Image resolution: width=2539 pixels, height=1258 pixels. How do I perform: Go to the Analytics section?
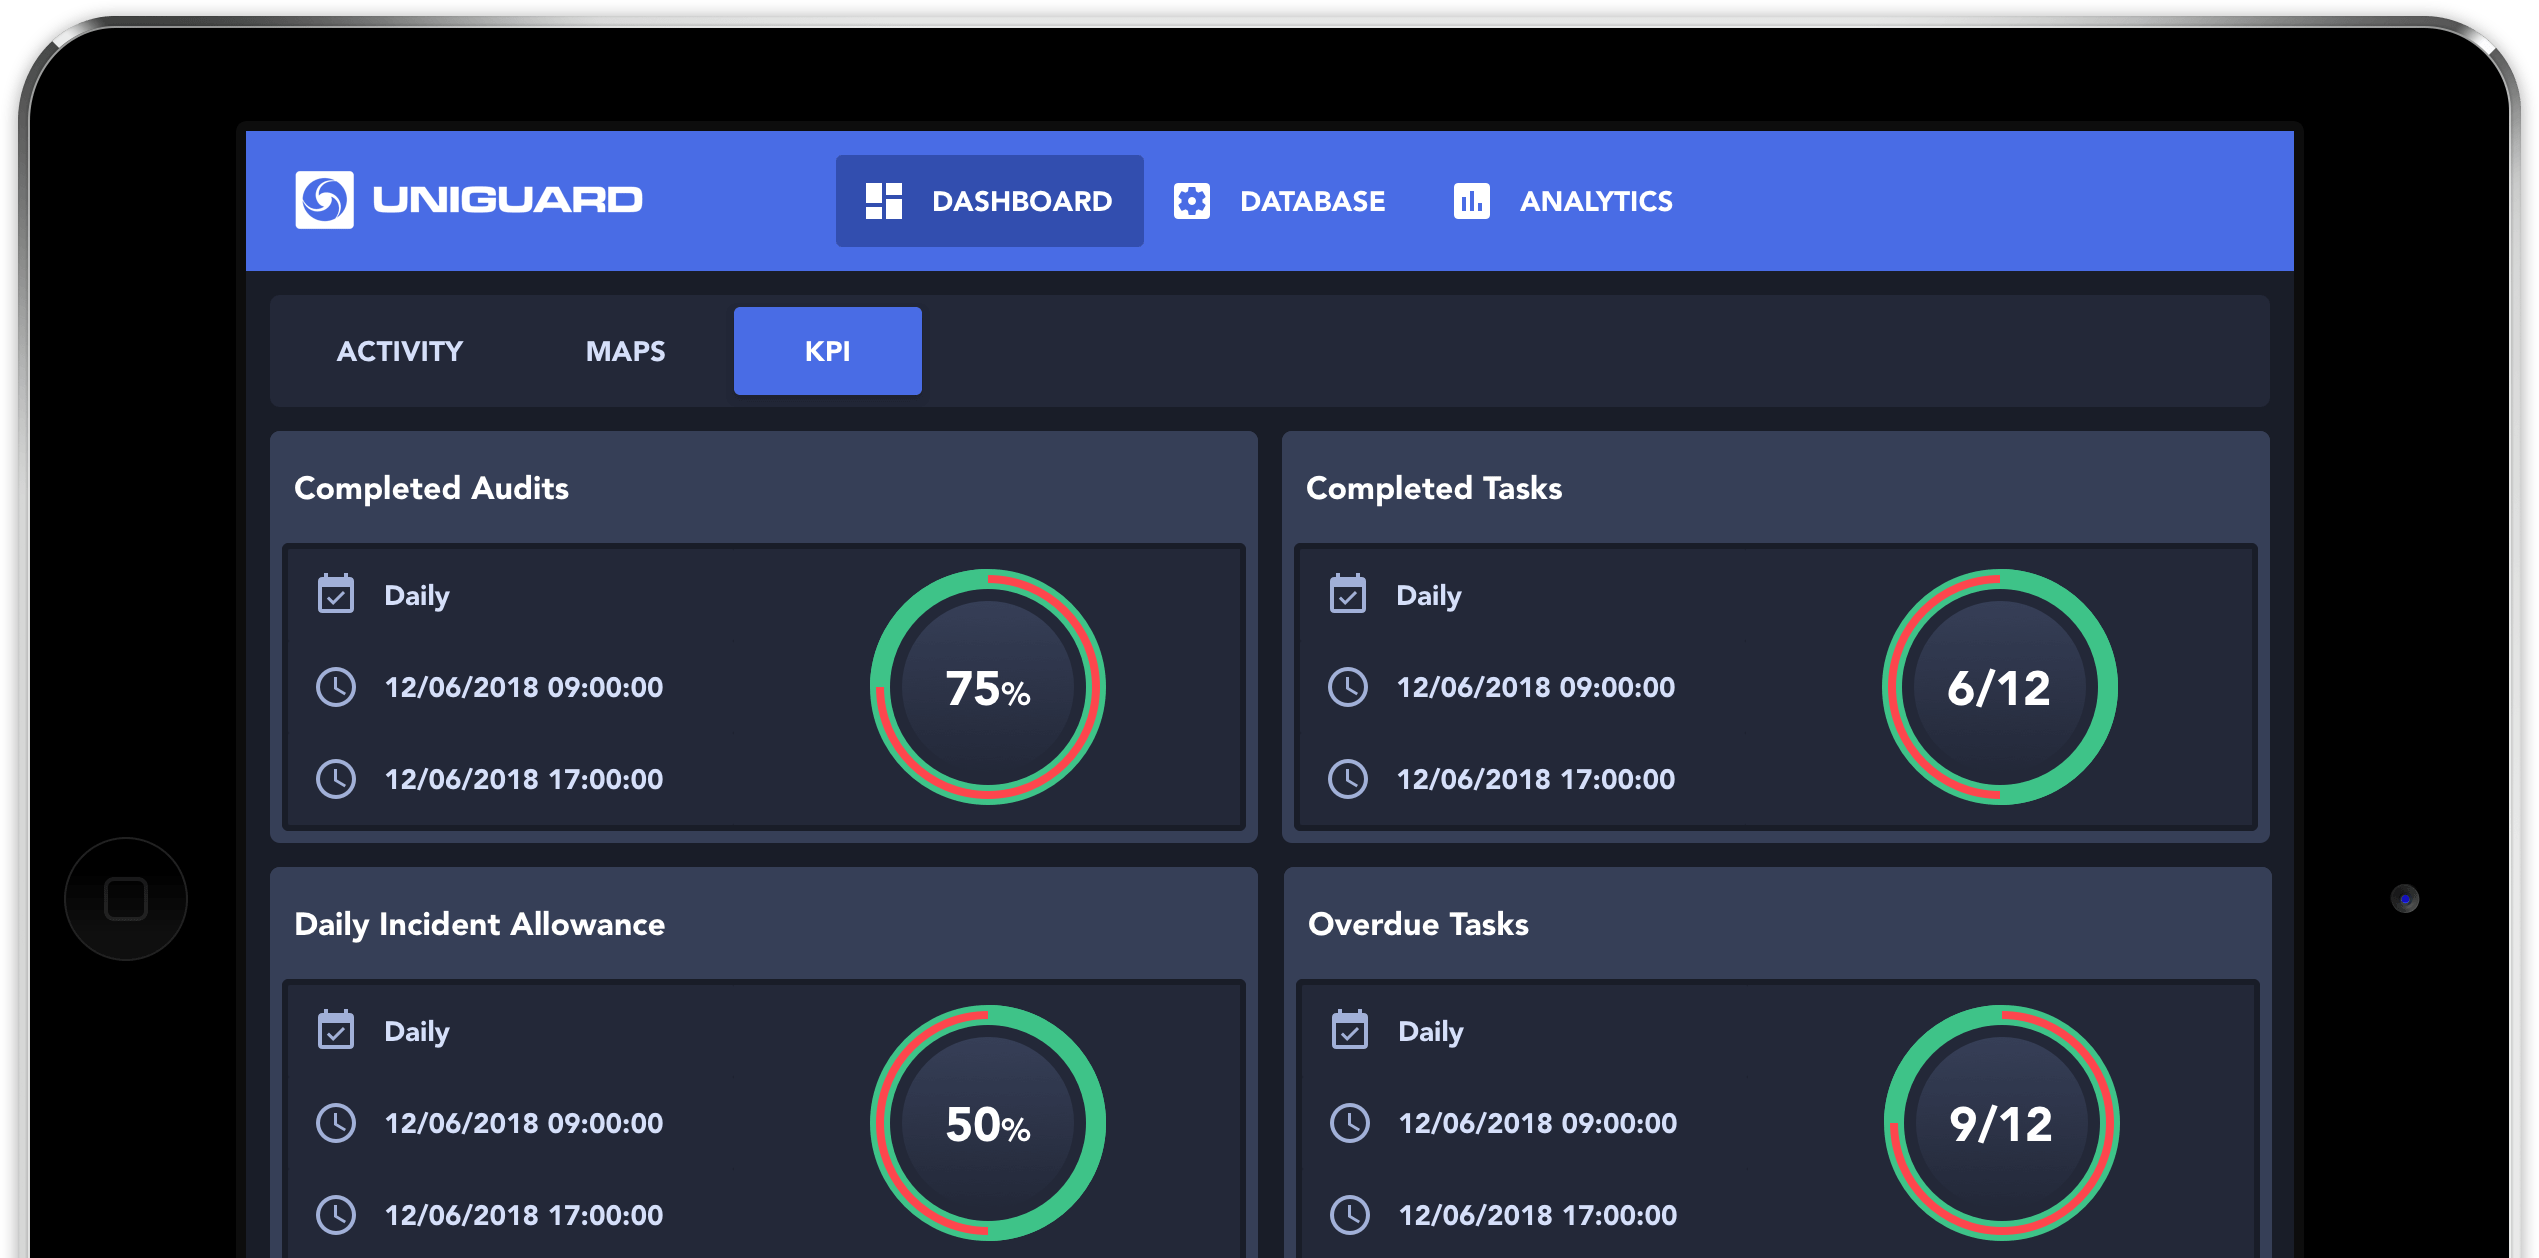[1595, 201]
